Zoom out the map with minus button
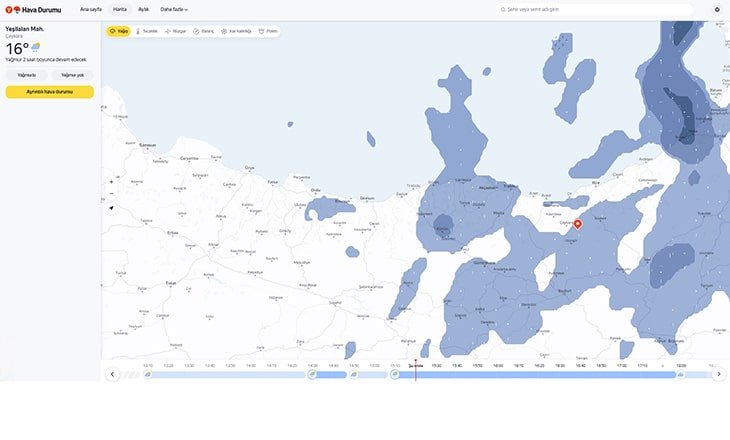The height and width of the screenshot is (440, 730). coord(111,194)
